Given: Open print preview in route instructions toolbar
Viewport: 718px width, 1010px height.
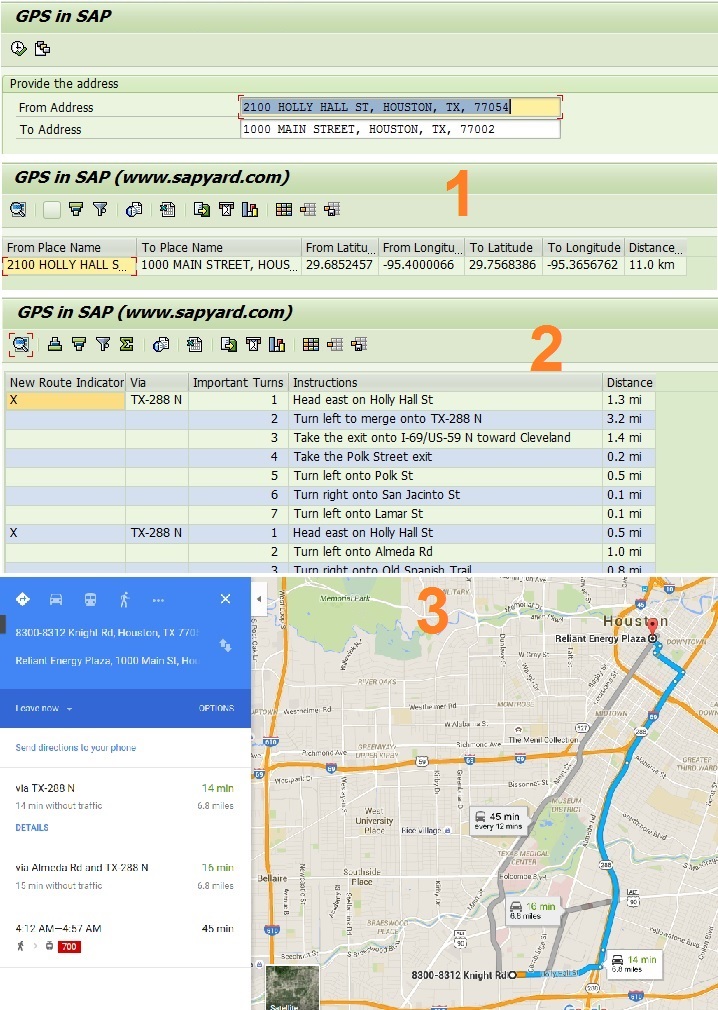Looking at the screenshot, I should click(161, 345).
